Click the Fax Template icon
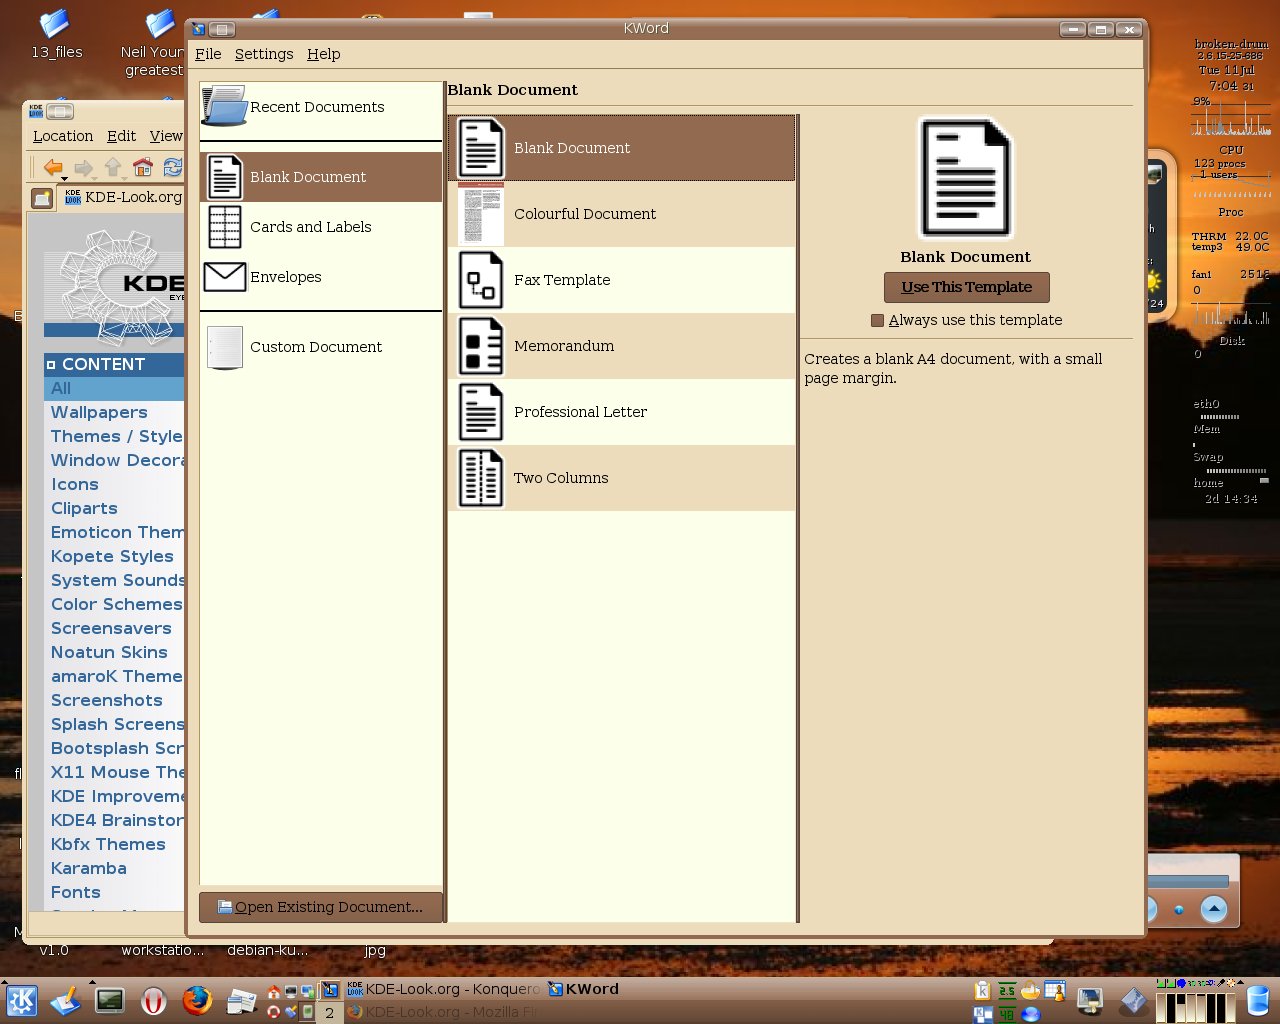 point(481,280)
